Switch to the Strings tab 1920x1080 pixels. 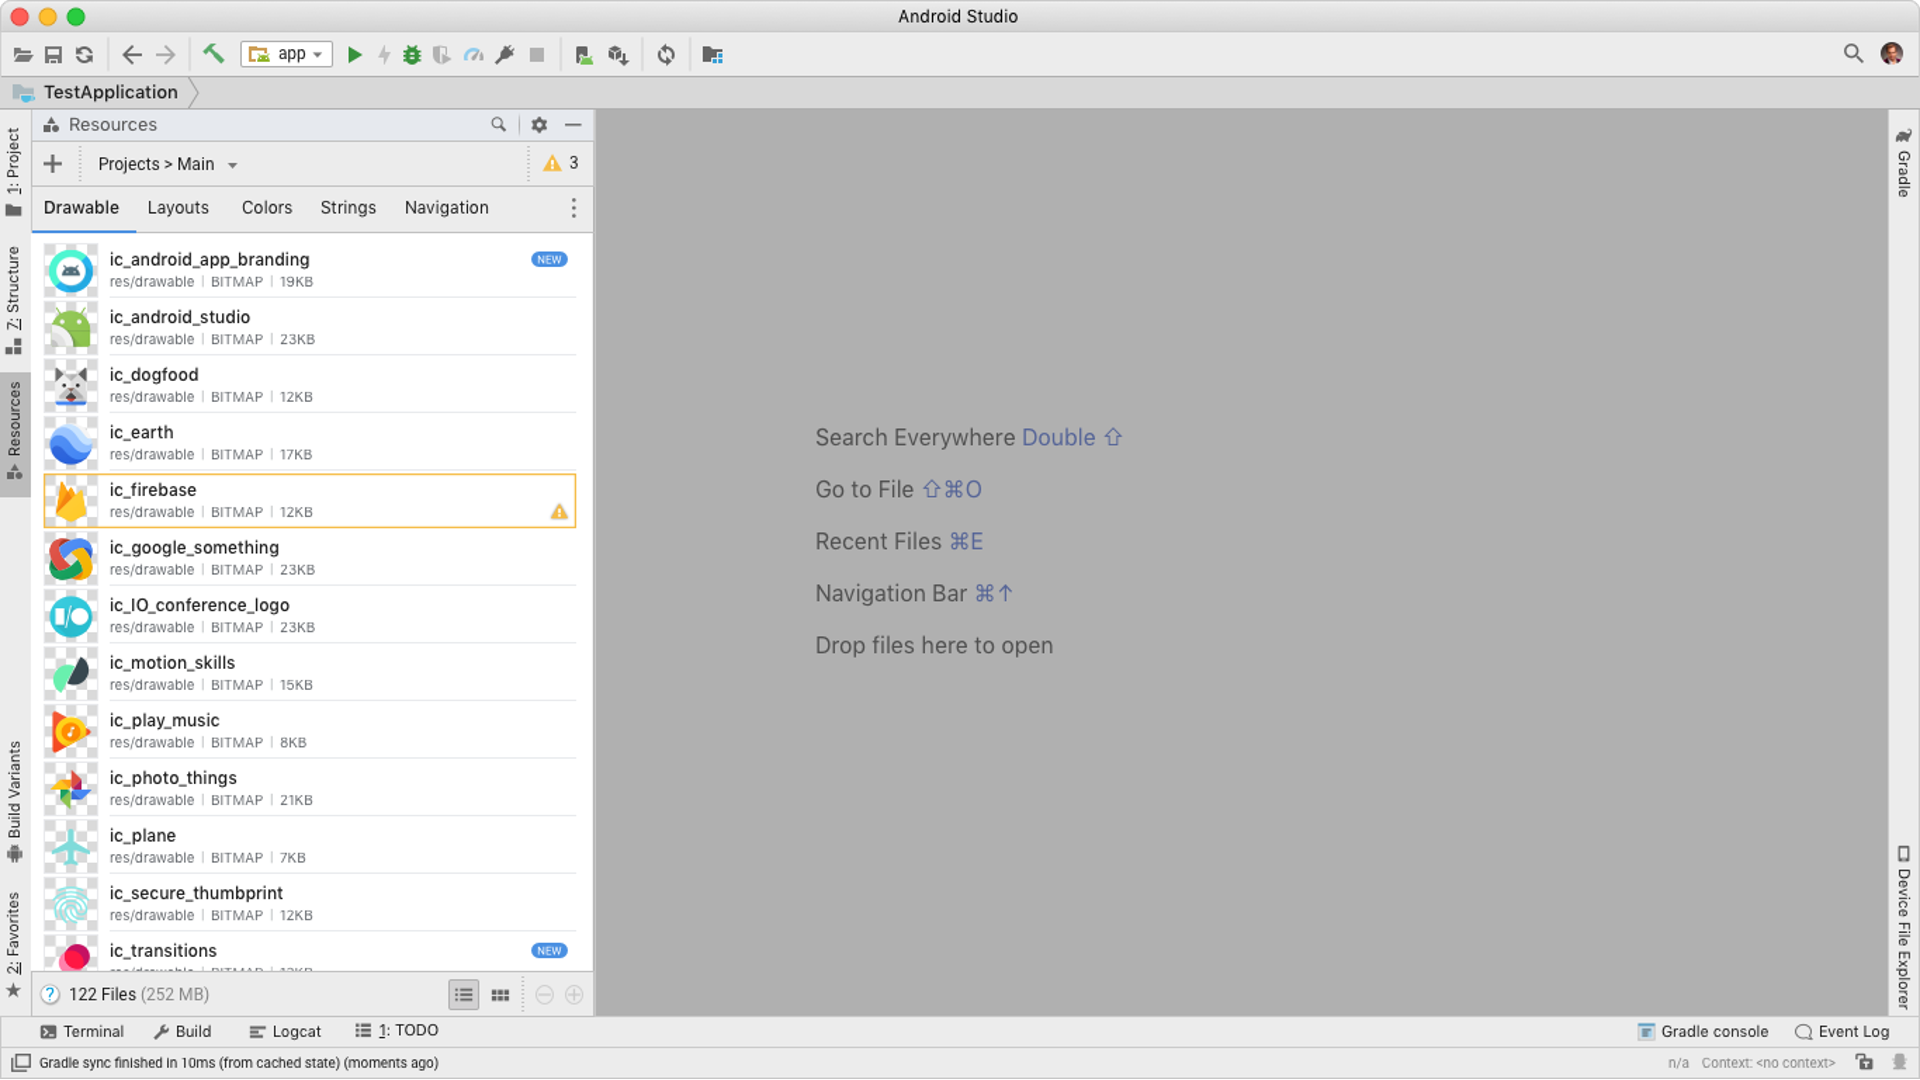tap(348, 208)
